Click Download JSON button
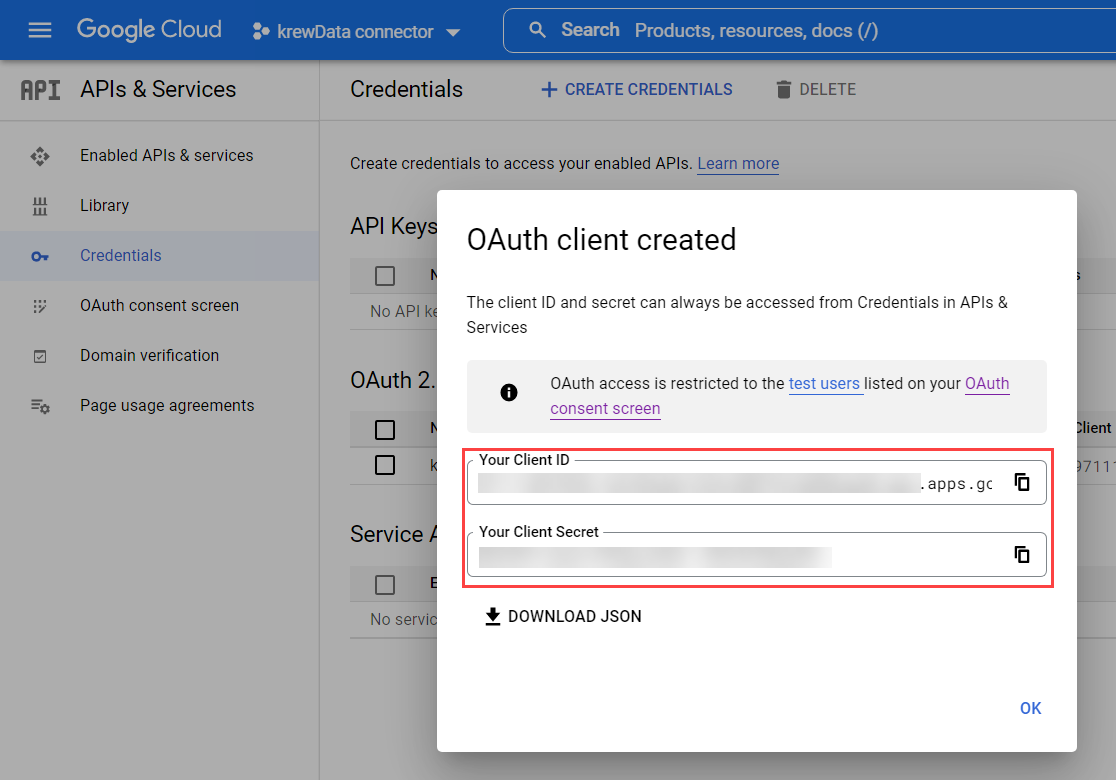1116x780 pixels. [x=563, y=617]
